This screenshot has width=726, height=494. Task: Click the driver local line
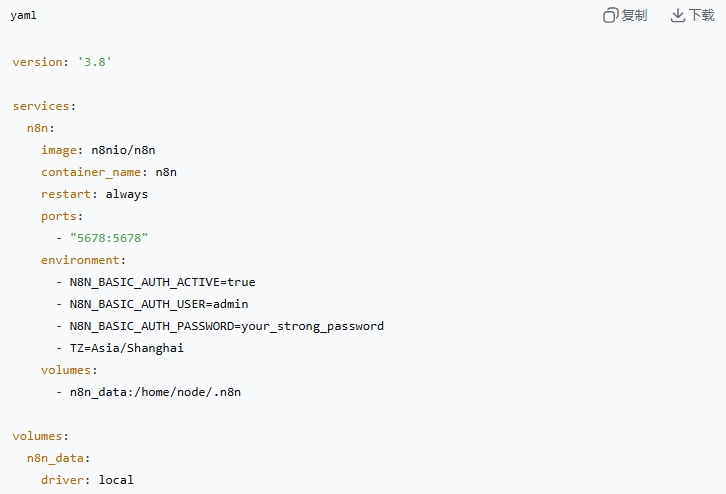click(x=87, y=480)
